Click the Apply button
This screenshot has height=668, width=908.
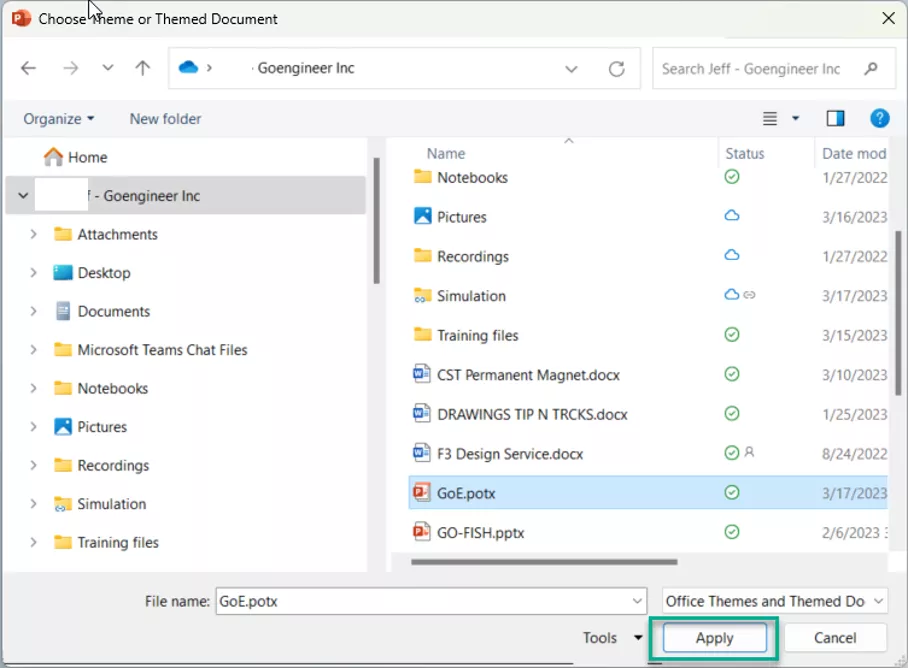[x=715, y=638]
